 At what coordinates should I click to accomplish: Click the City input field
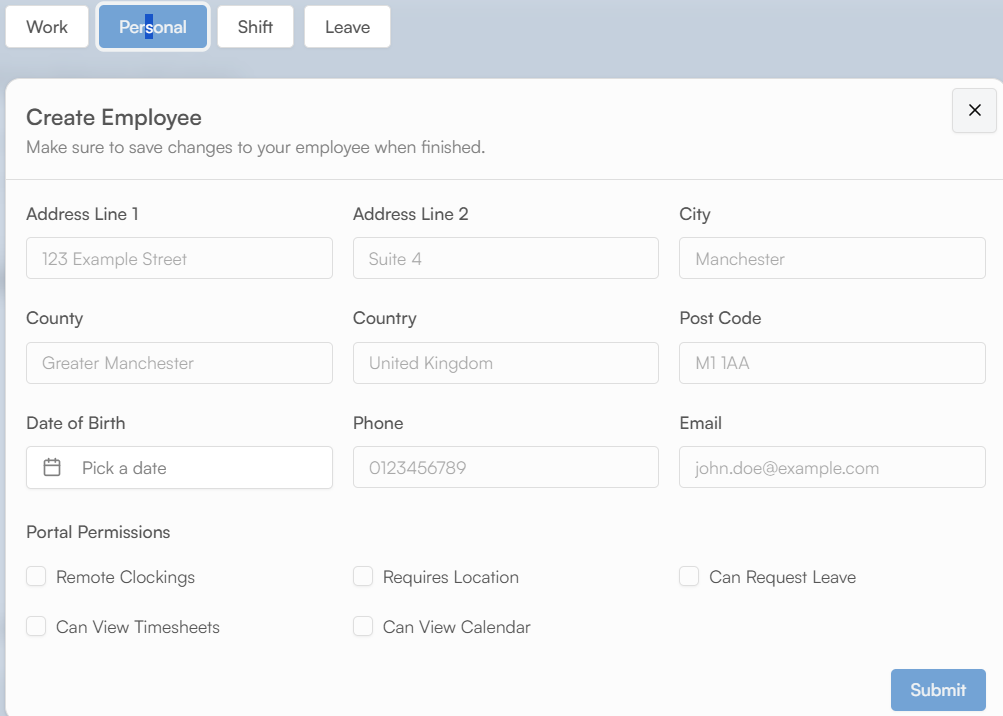(x=832, y=259)
